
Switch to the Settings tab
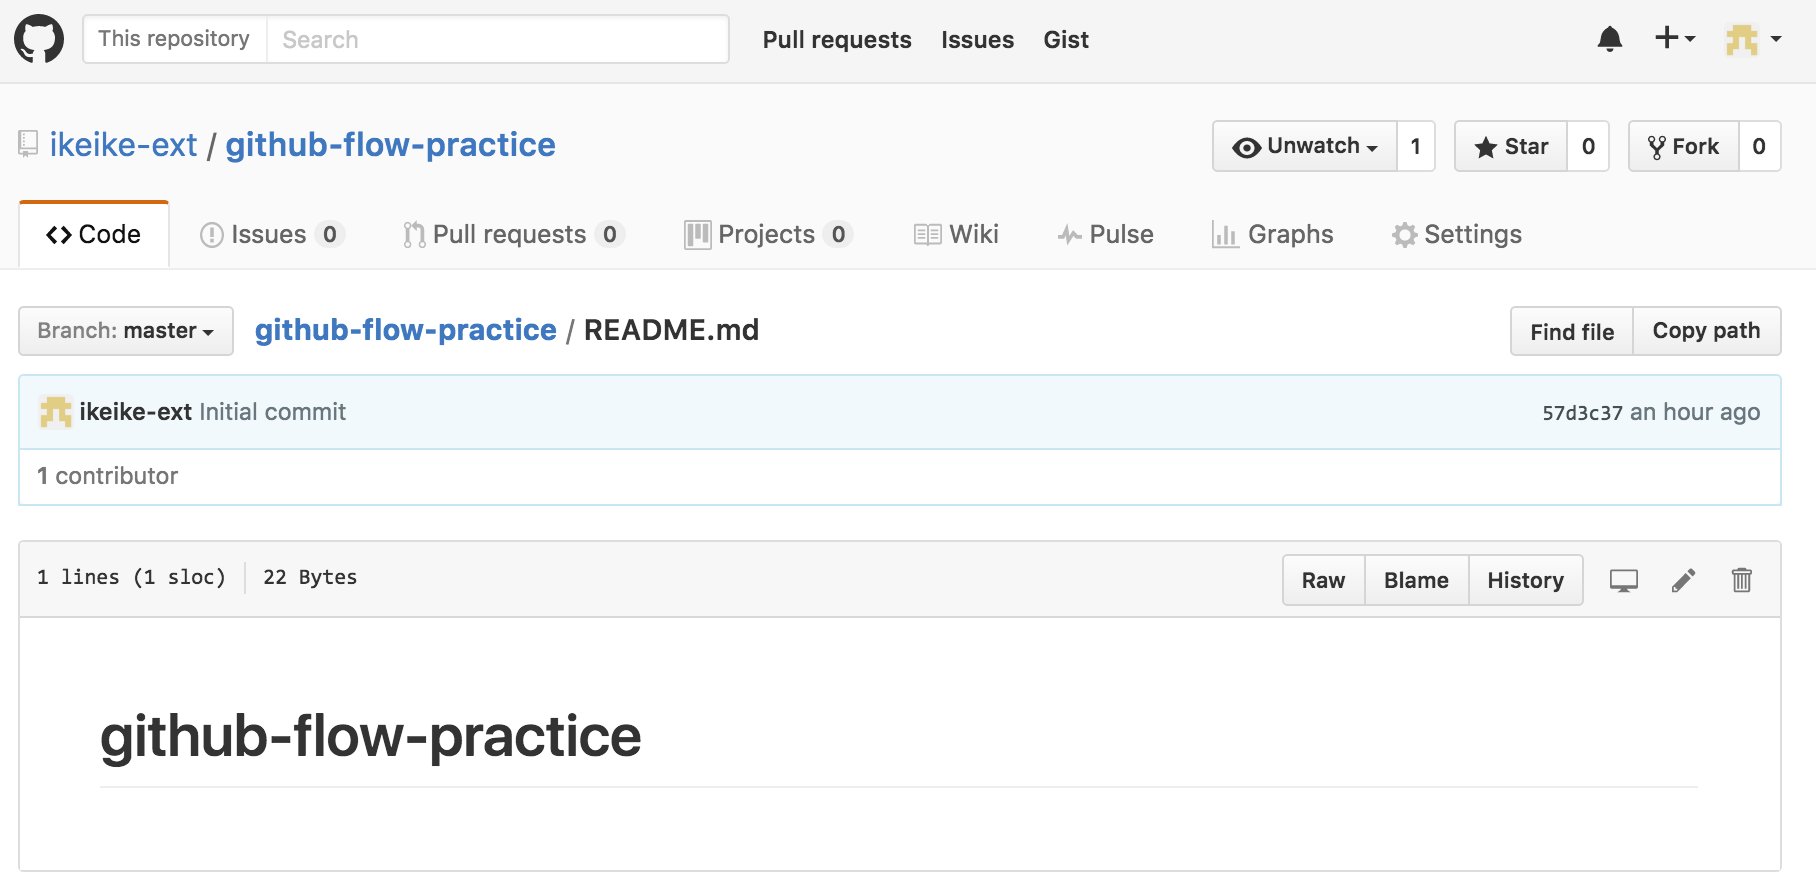[x=1457, y=234]
